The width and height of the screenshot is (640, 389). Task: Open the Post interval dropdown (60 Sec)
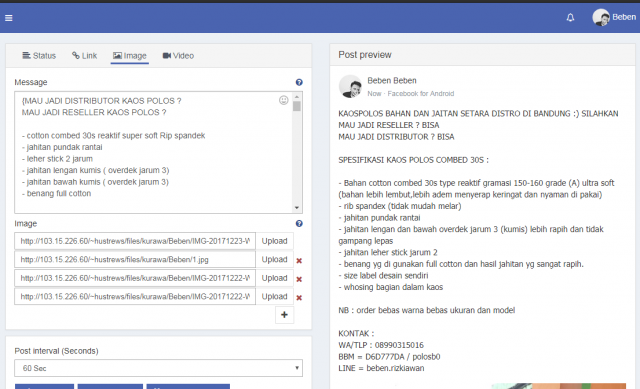point(158,368)
